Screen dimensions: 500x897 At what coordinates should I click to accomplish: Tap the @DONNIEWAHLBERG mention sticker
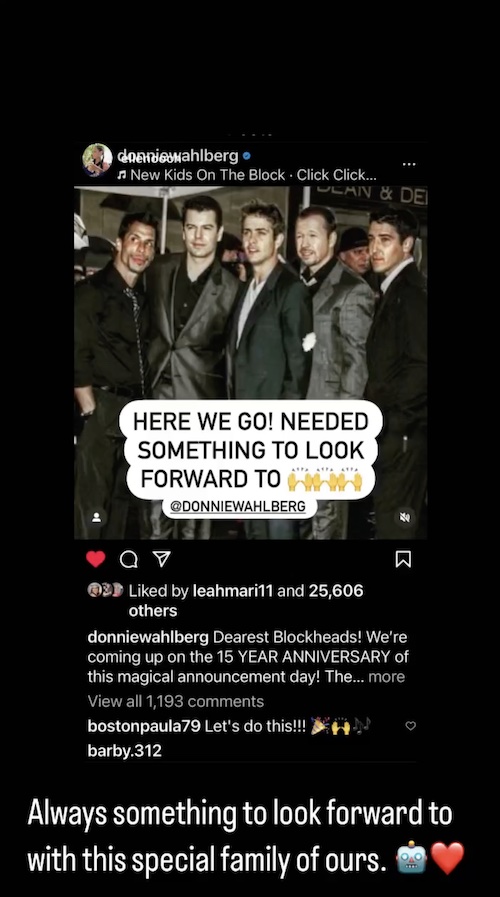click(x=239, y=507)
